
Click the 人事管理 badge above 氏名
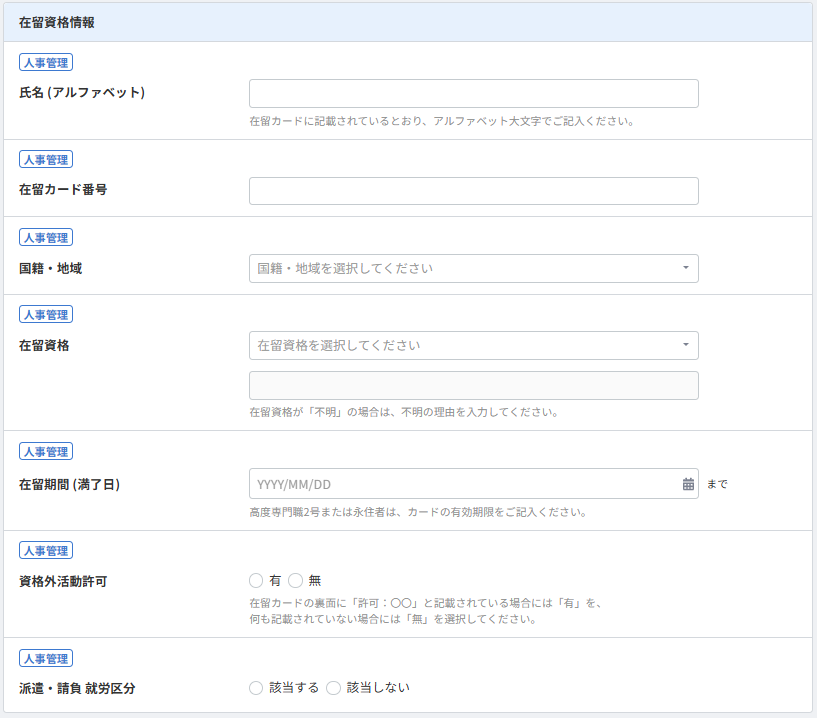coord(46,62)
